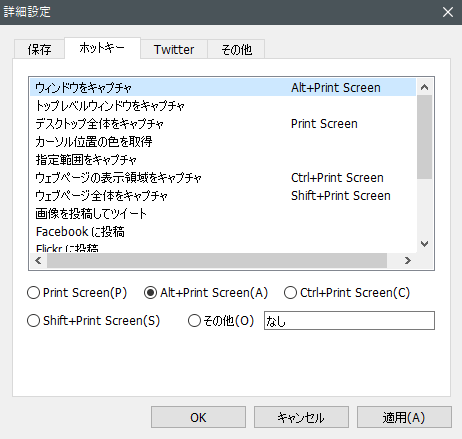Screen dimensions: 462x439
Task: Select ウェブページ全体をキャプチャ list item
Action: (x=223, y=196)
